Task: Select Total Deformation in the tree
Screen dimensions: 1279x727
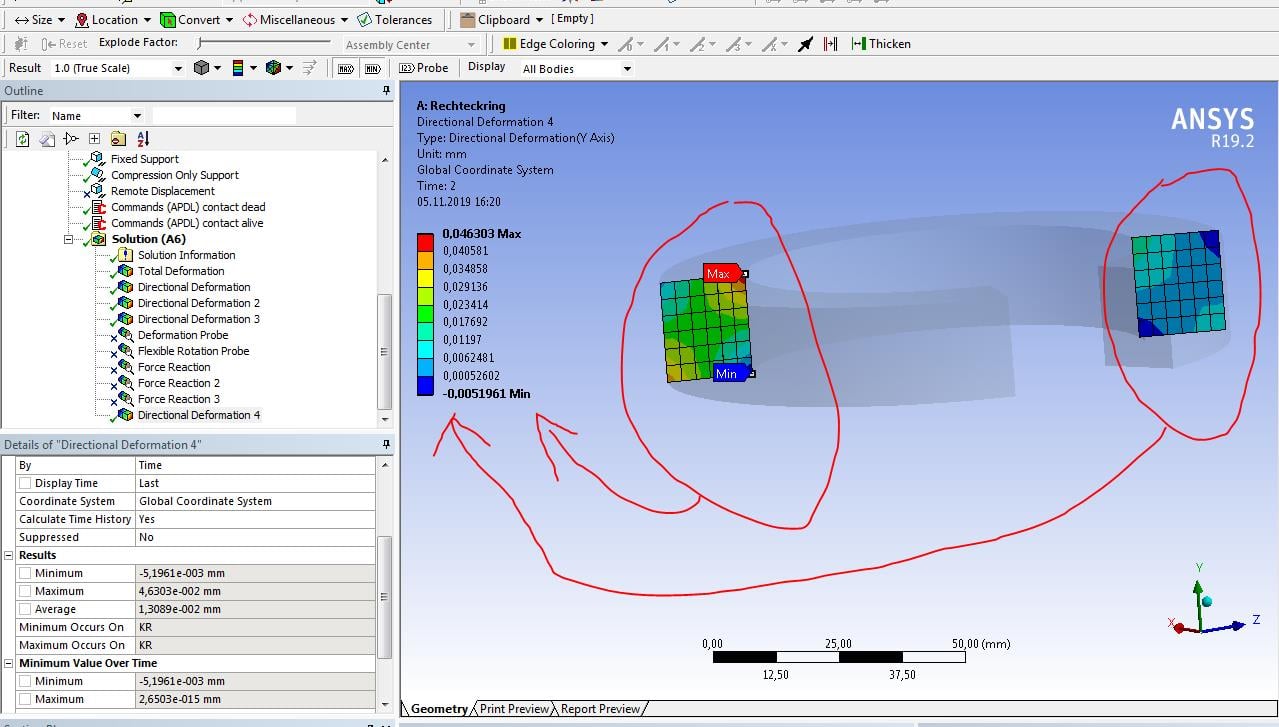Action: pyautogui.click(x=181, y=271)
